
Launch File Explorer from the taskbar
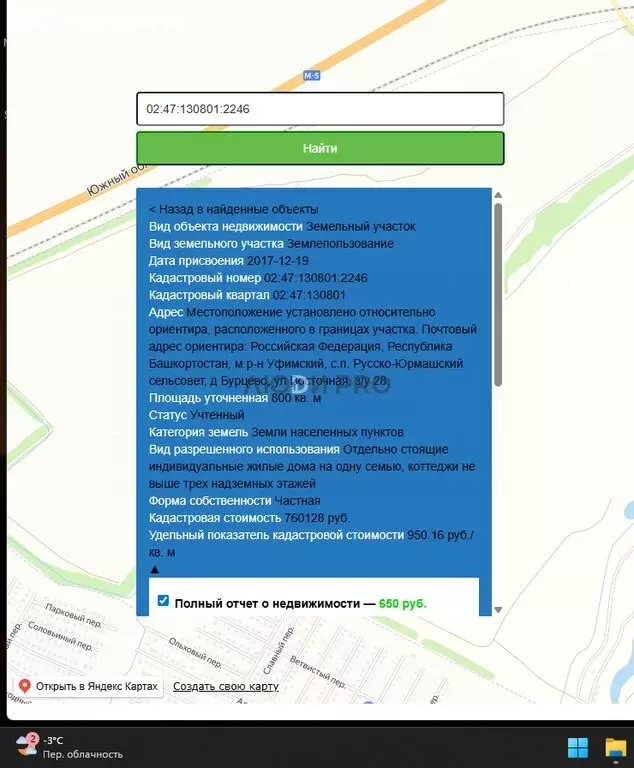[x=615, y=747]
